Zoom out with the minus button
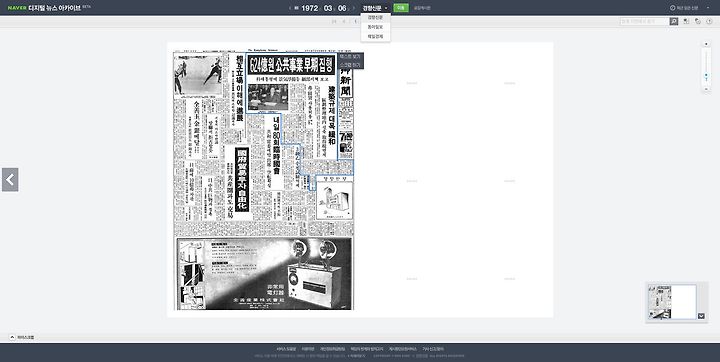720x362 pixels. (706, 89)
